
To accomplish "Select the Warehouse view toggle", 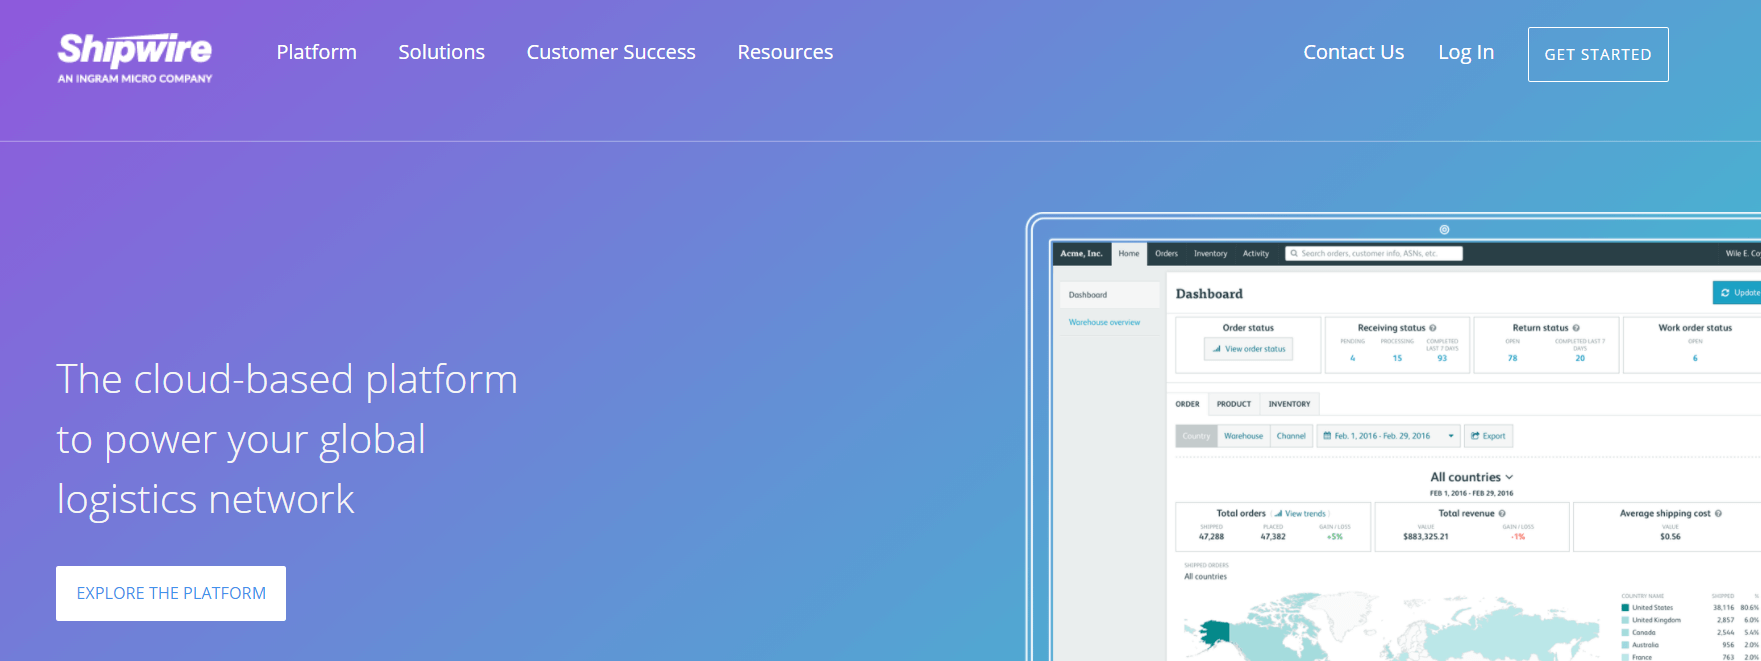I will click(x=1243, y=436).
